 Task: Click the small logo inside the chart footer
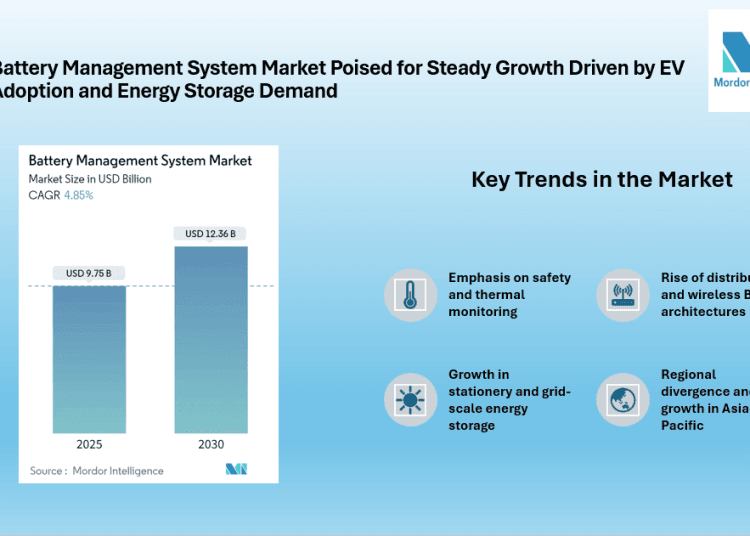(236, 469)
